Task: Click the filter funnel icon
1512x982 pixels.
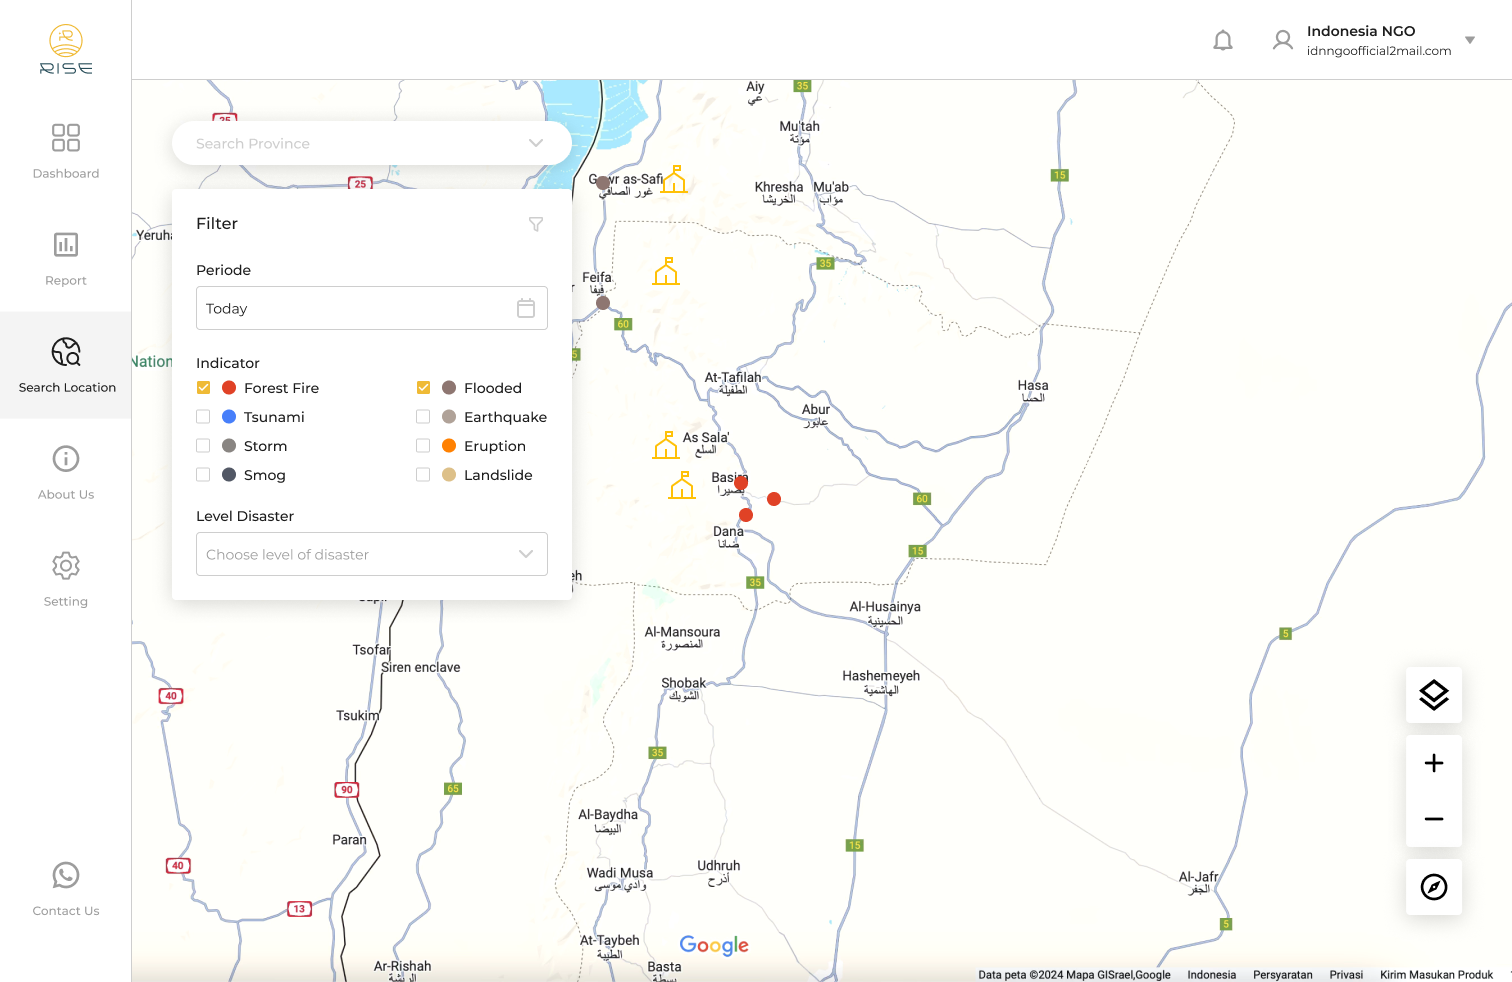Action: (x=536, y=224)
